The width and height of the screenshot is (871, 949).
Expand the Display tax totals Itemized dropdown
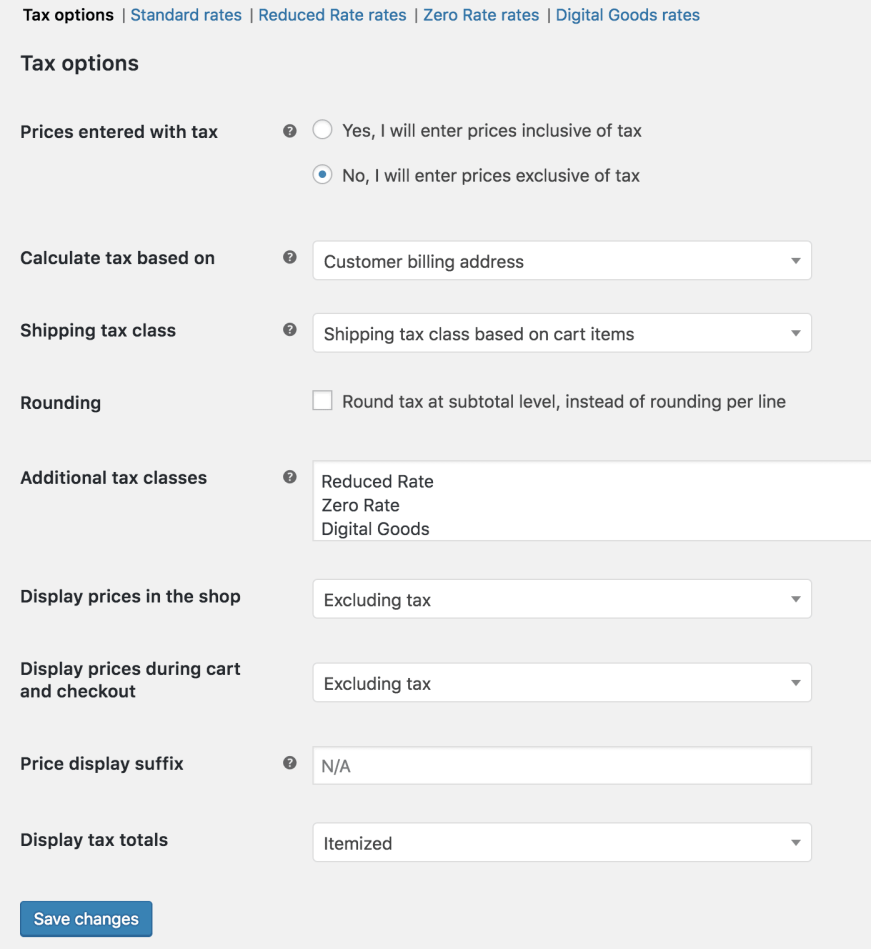[561, 843]
